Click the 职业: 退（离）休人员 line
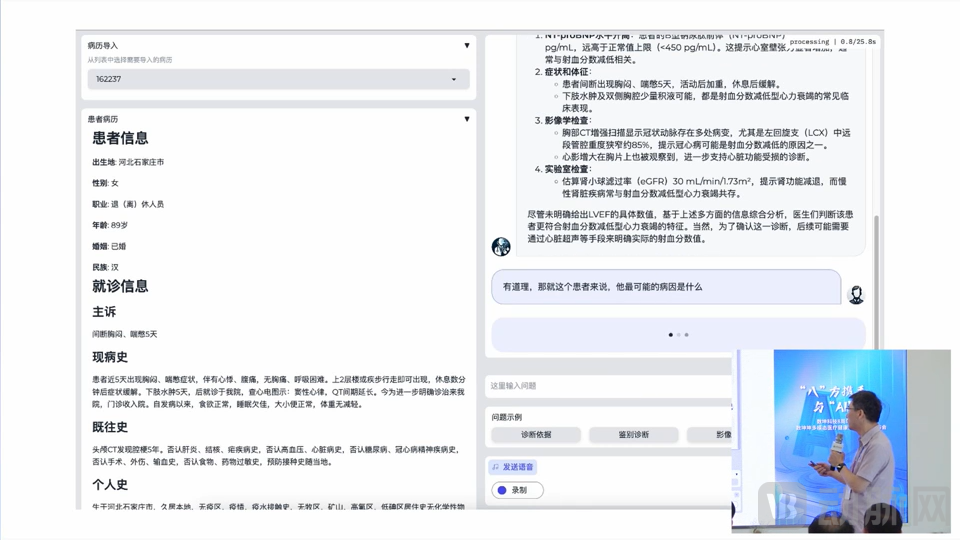This screenshot has height=540, width=960. 128,204
